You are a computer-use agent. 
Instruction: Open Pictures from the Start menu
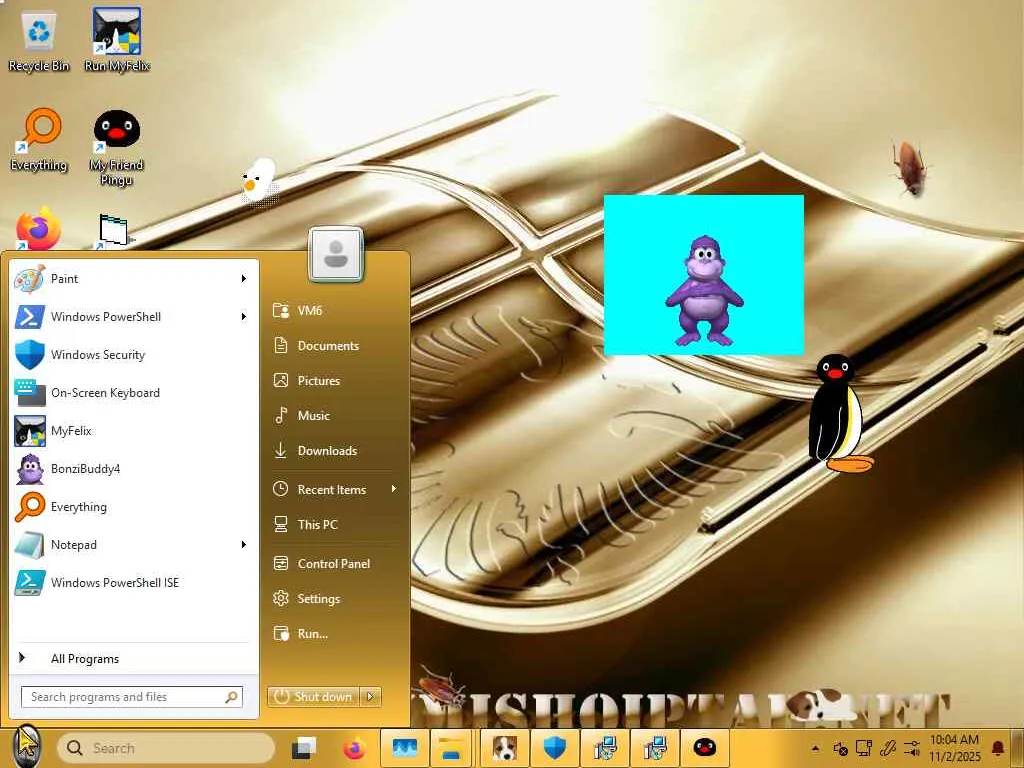[335, 381]
